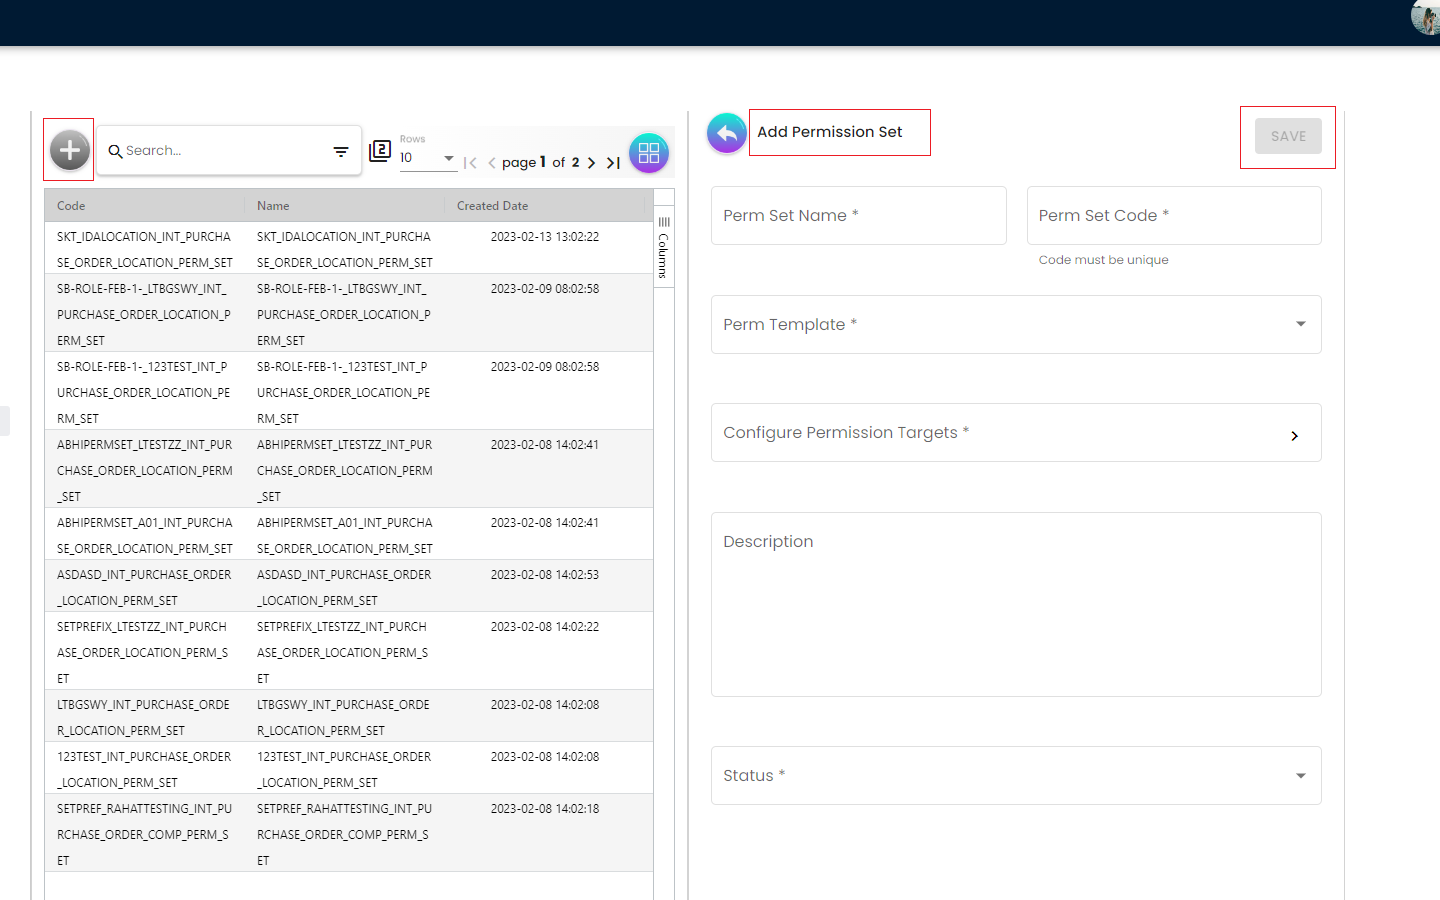1440x900 pixels.
Task: Click the back arrow beside Add Permission Set
Action: pyautogui.click(x=727, y=133)
